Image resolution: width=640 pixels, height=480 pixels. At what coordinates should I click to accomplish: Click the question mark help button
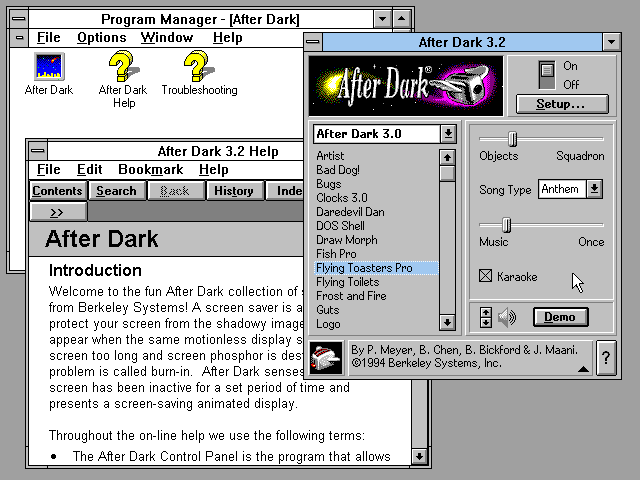pos(606,358)
